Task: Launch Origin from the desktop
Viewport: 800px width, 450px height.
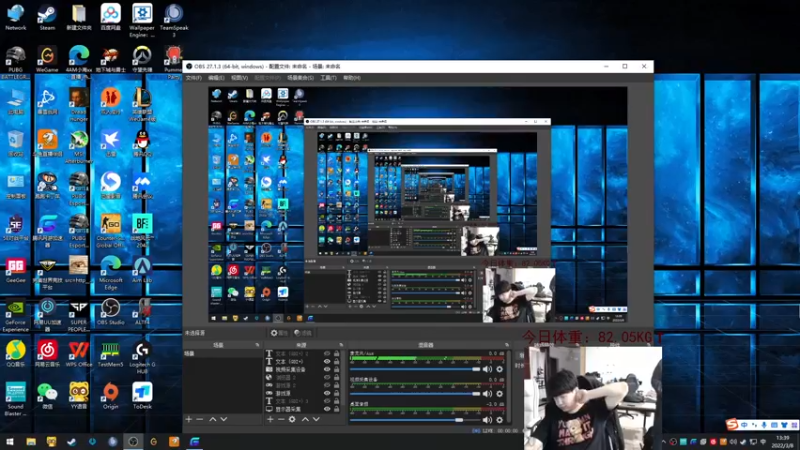Action: (110, 396)
